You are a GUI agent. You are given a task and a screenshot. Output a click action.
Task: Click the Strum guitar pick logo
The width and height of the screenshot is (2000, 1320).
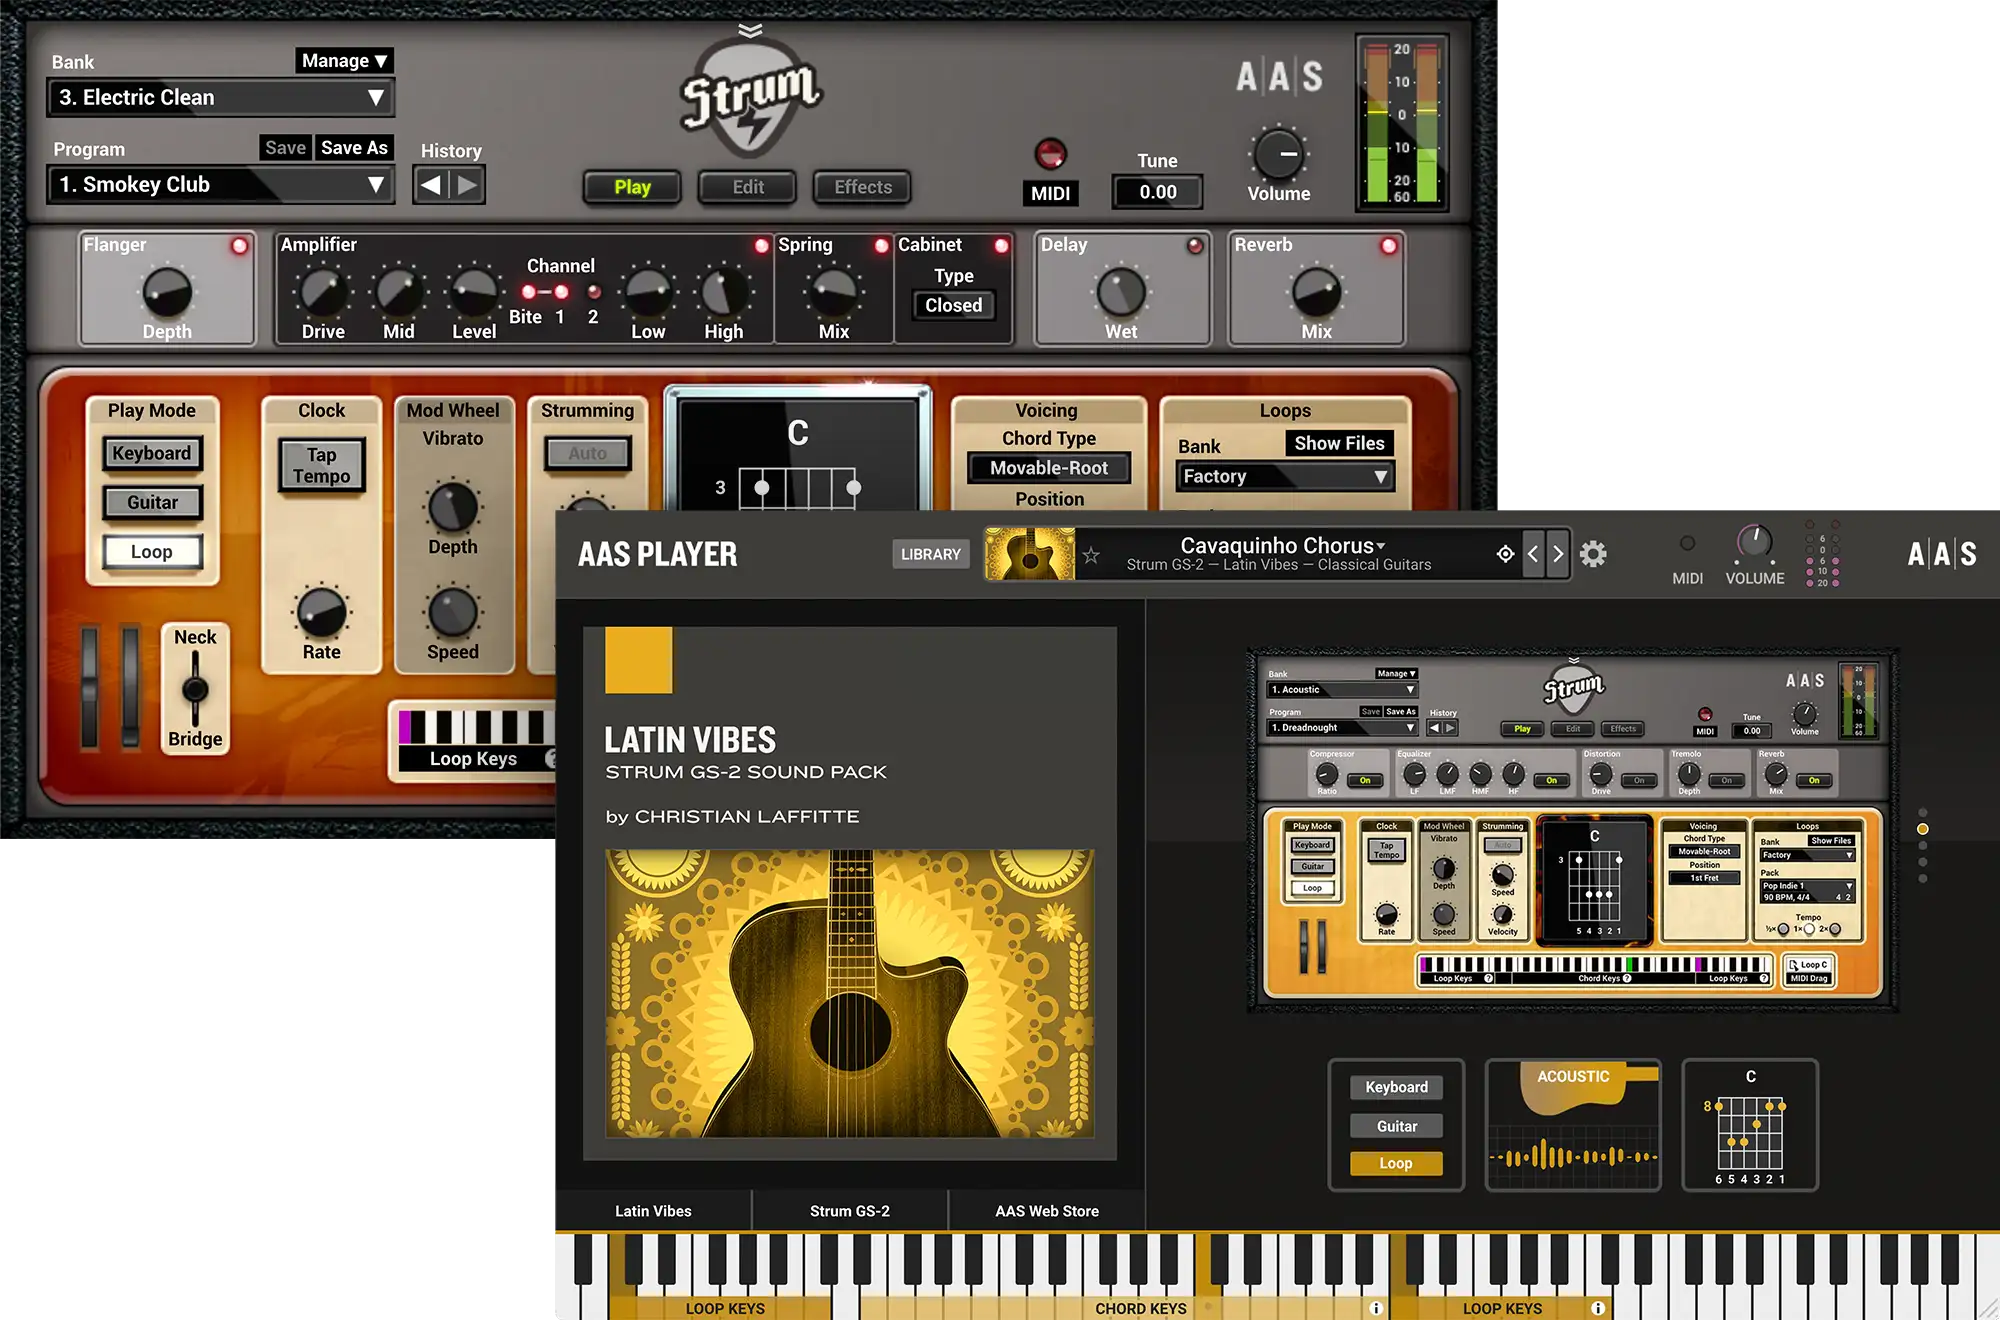(751, 98)
